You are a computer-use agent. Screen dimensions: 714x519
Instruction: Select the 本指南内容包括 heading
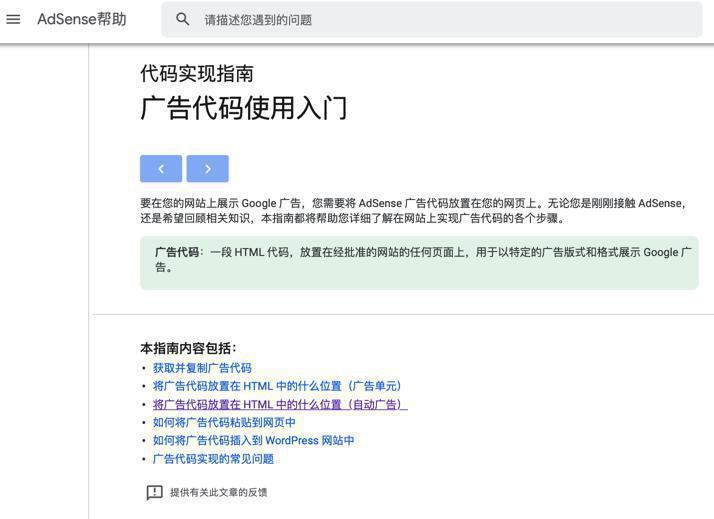pyautogui.click(x=189, y=348)
